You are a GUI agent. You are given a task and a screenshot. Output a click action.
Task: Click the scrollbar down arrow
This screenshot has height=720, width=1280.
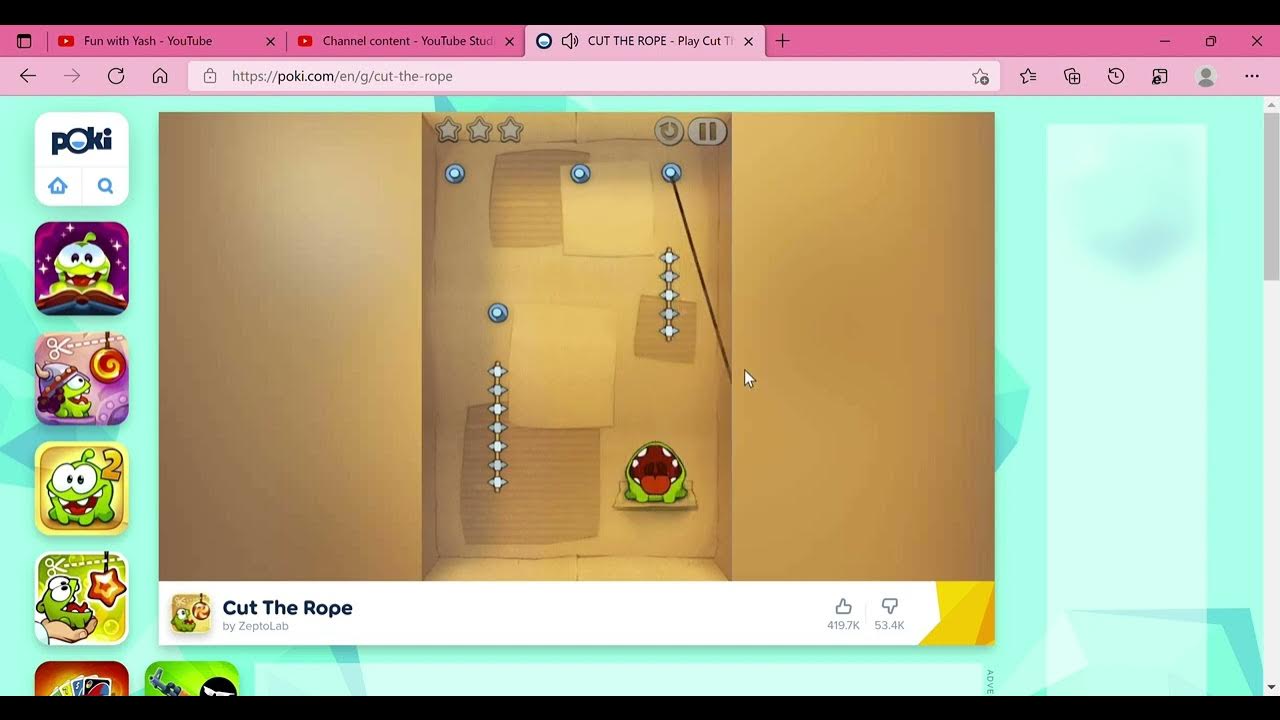[x=1271, y=687]
